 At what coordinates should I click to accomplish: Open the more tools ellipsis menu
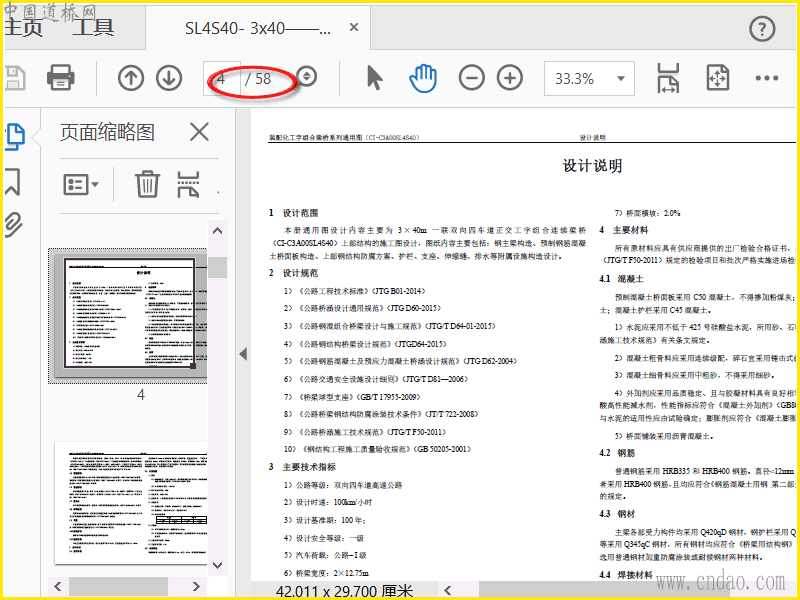767,78
